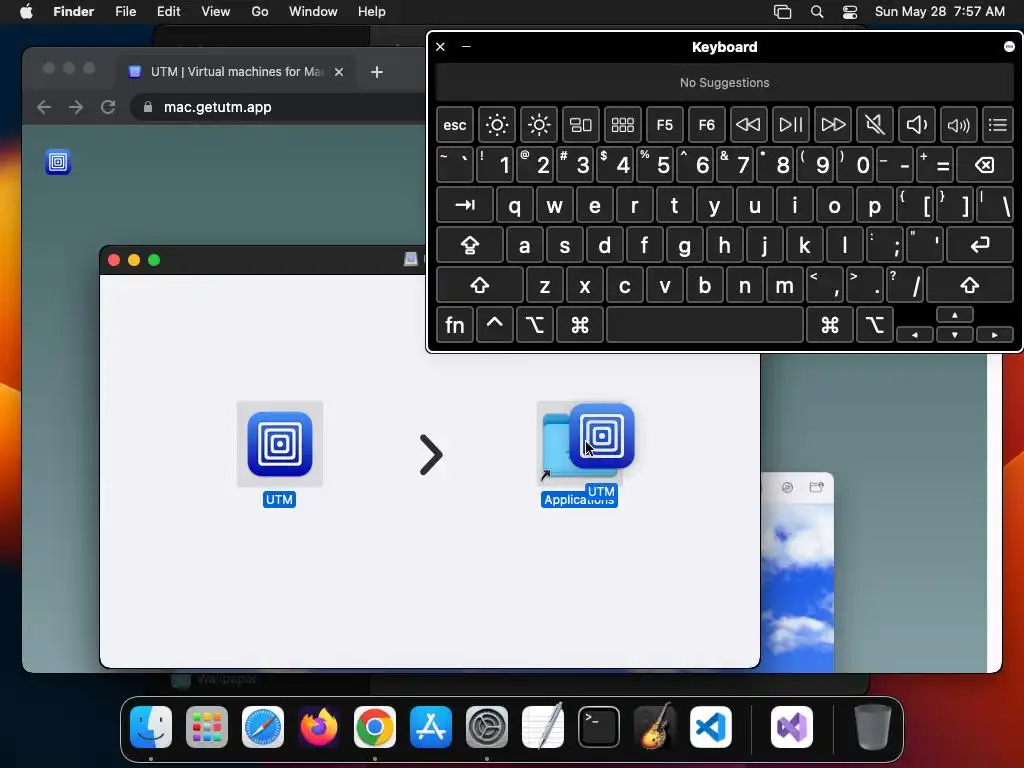The width and height of the screenshot is (1024, 768).
Task: Tap the down arrow key
Action: point(955,334)
